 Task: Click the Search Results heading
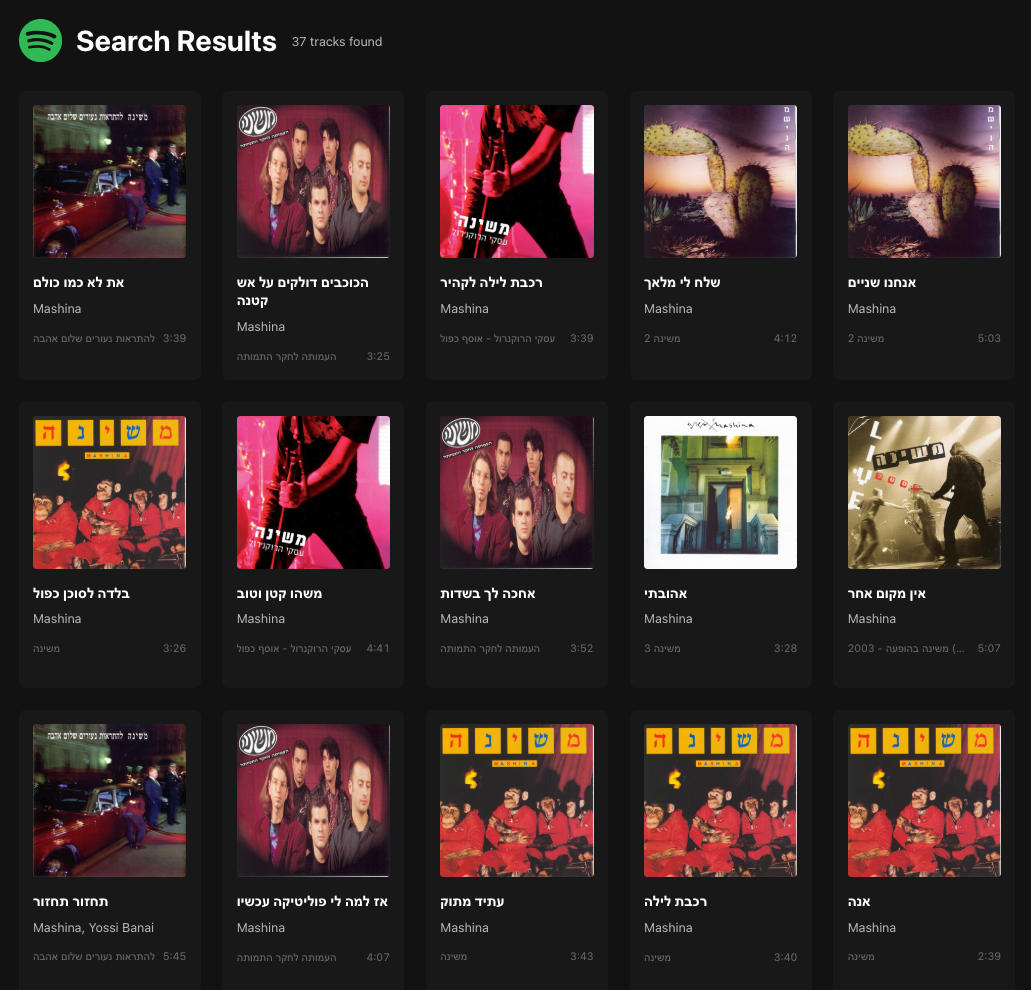pyautogui.click(x=176, y=41)
